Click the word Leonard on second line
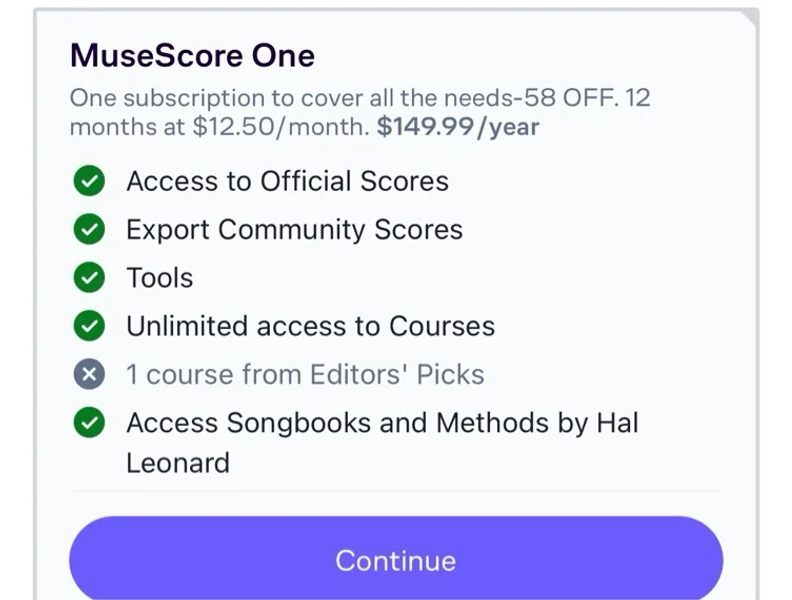 point(178,463)
